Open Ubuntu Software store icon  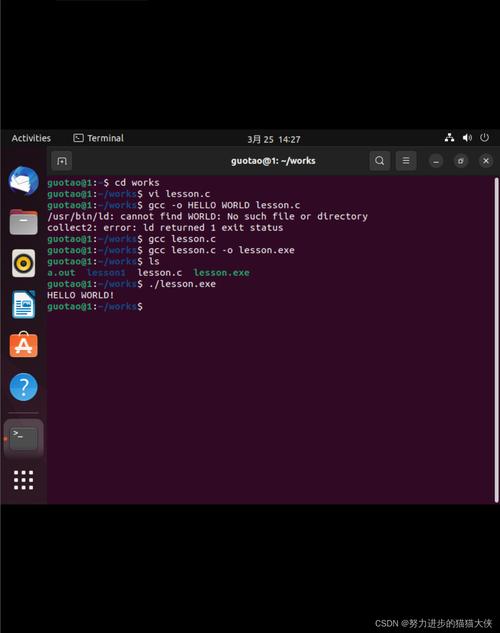pos(23,345)
